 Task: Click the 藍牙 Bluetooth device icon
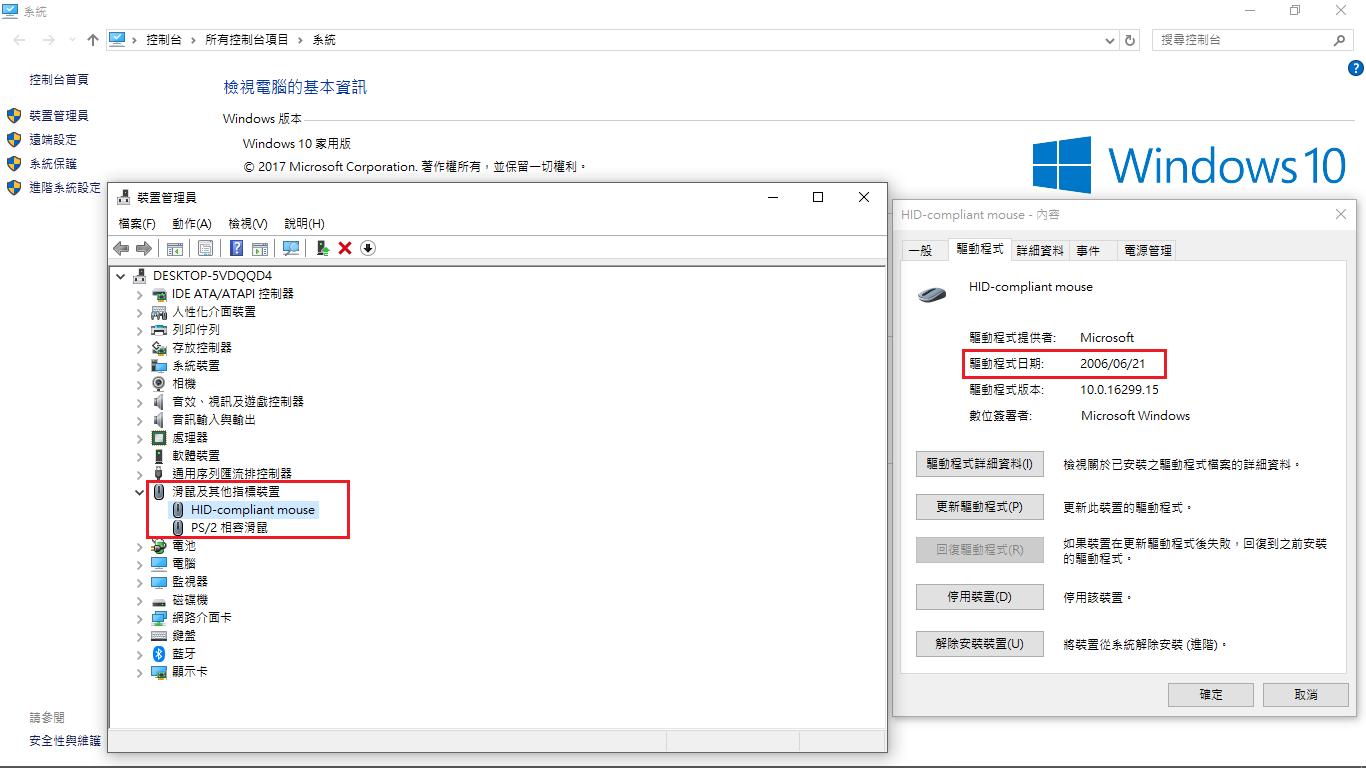(x=159, y=654)
